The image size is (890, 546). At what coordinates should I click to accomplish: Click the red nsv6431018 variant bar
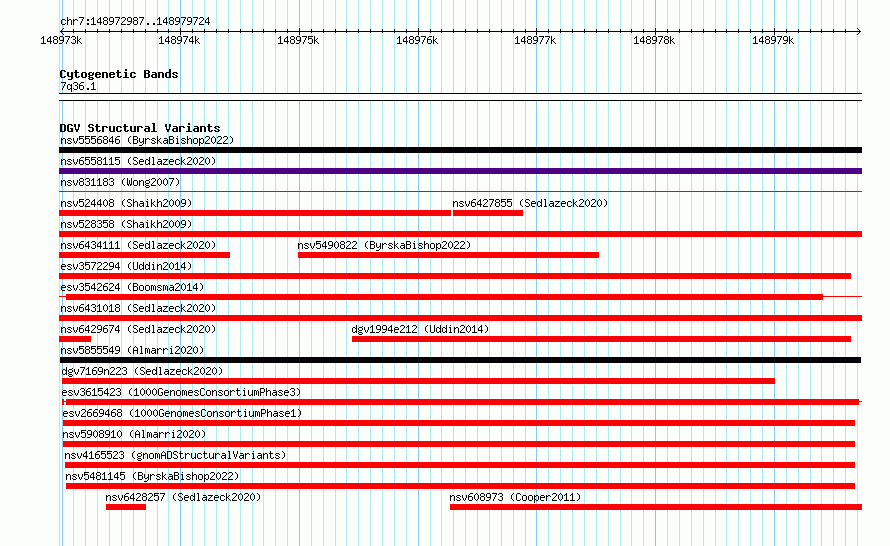click(x=460, y=318)
